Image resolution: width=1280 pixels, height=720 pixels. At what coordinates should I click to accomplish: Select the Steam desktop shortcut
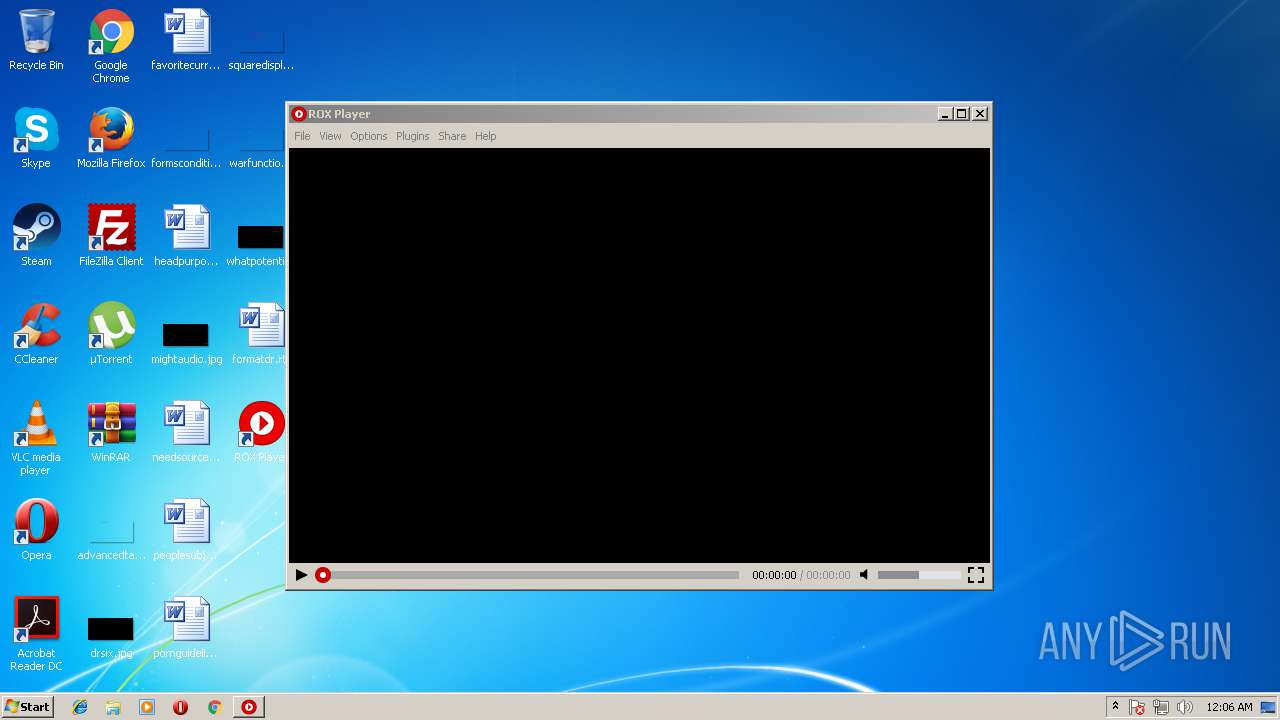[36, 236]
